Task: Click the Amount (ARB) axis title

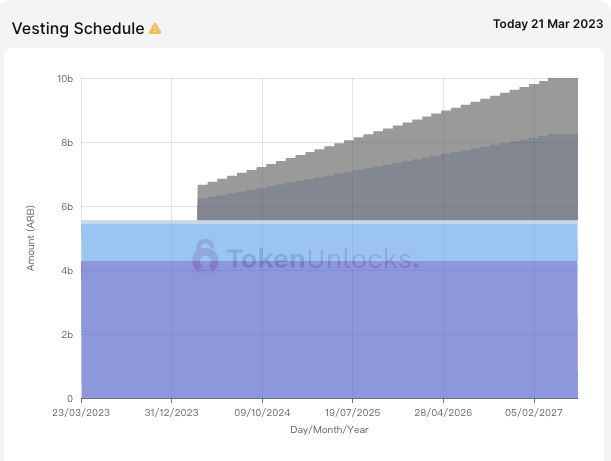Action: point(31,238)
